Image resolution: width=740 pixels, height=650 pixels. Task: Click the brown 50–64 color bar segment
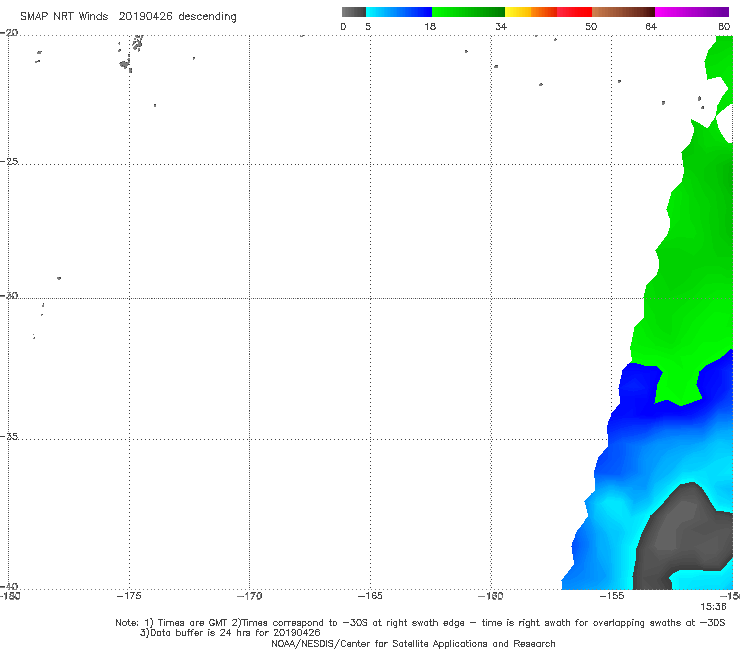click(x=623, y=12)
